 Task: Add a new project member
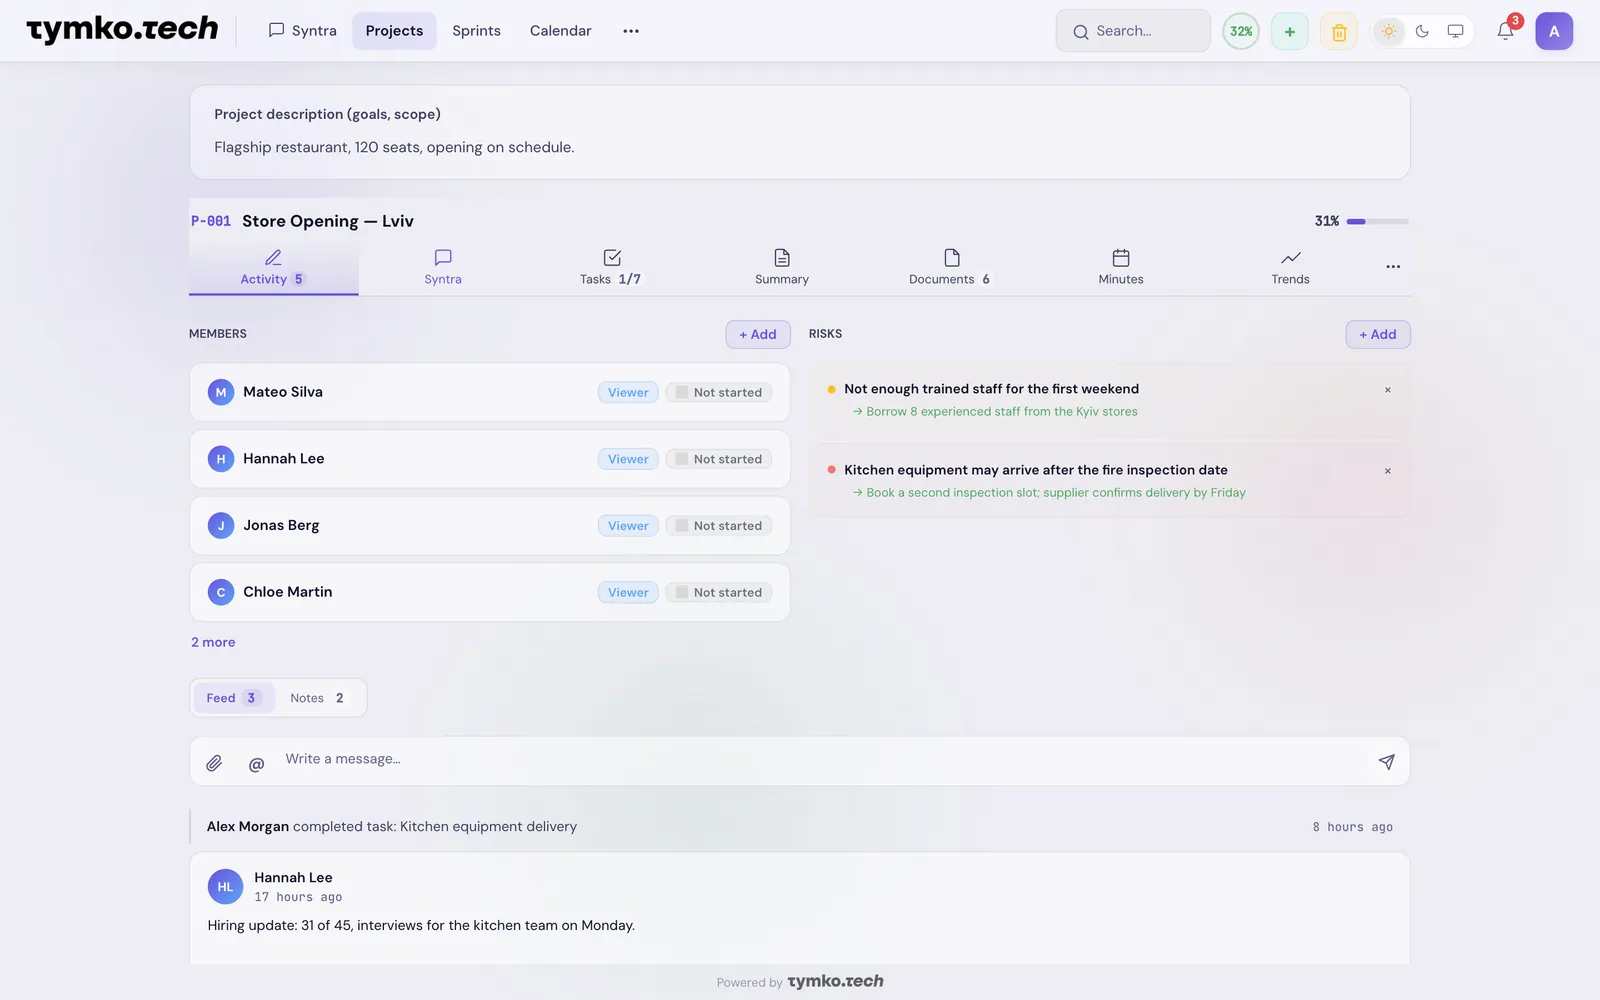pos(758,334)
